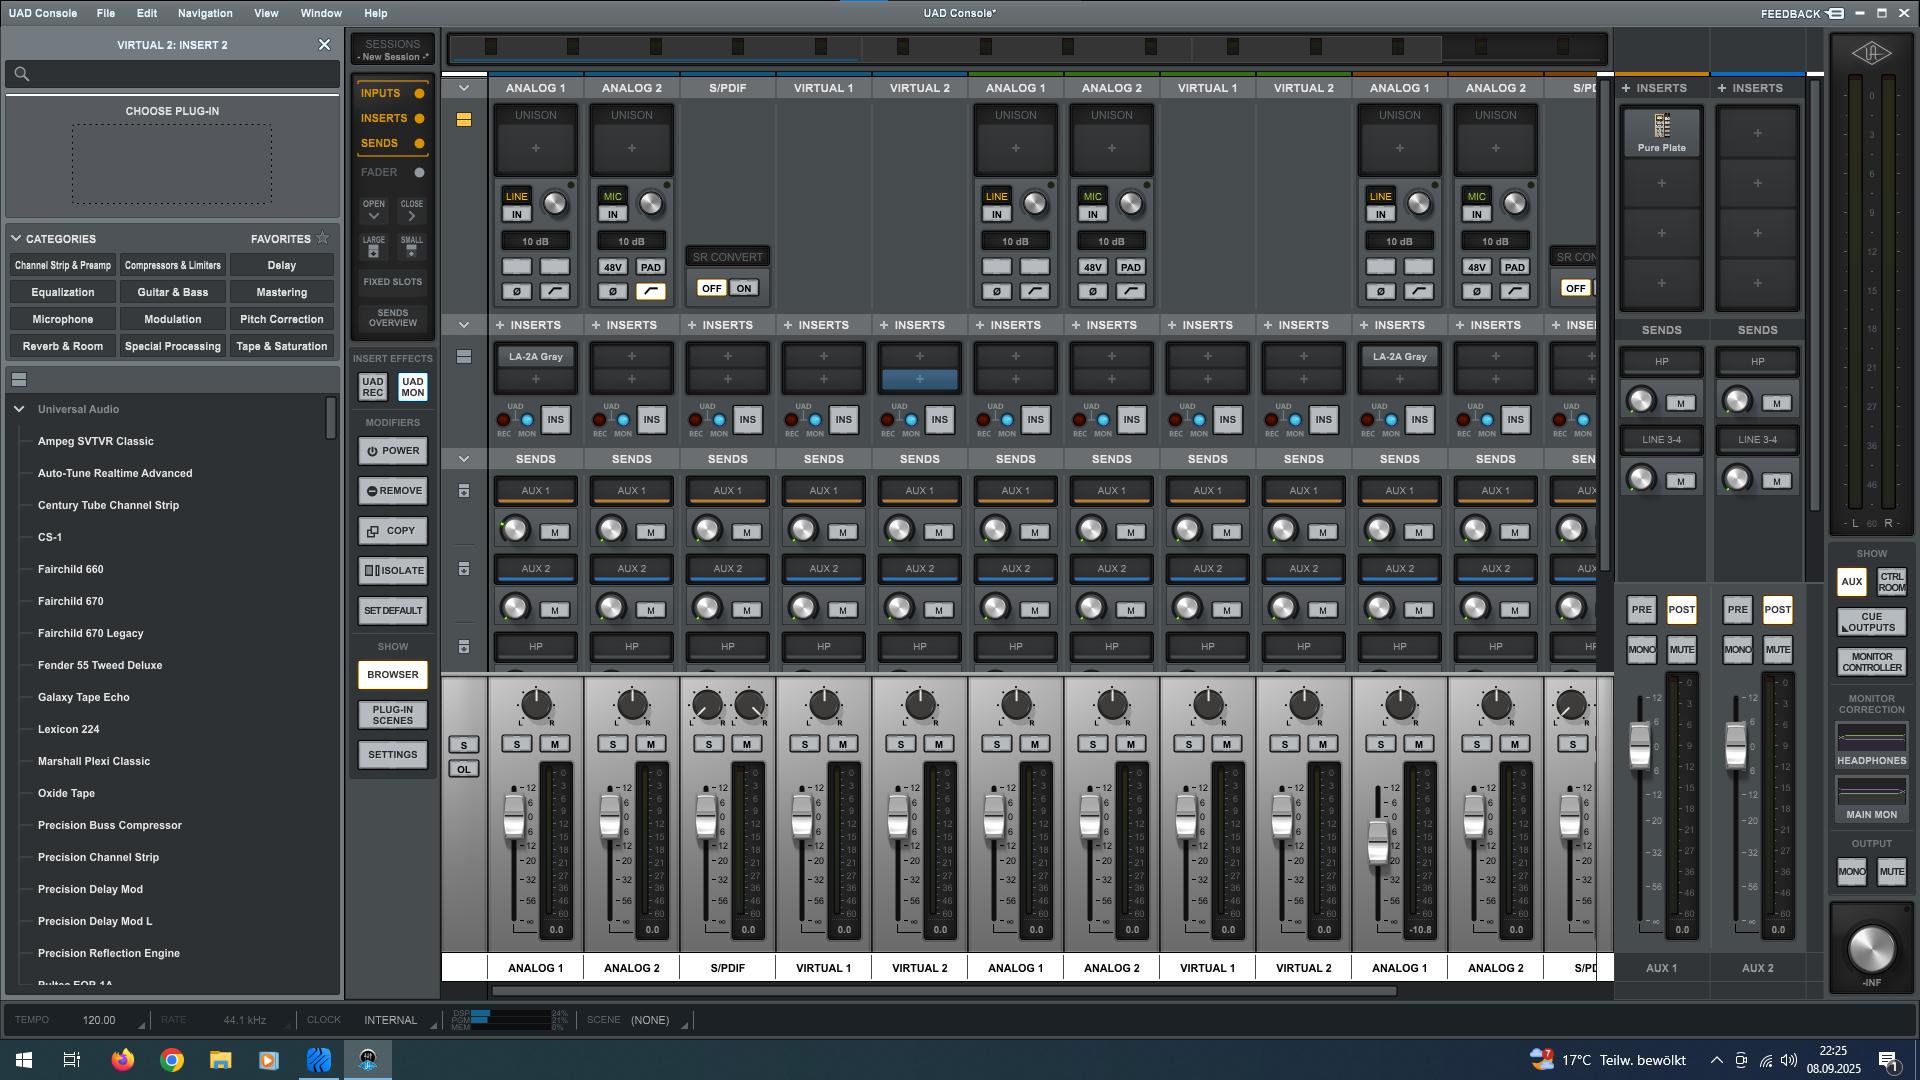Enable 48V phantom power on Analog 2
Viewport: 1920px width, 1080px height.
612,268
